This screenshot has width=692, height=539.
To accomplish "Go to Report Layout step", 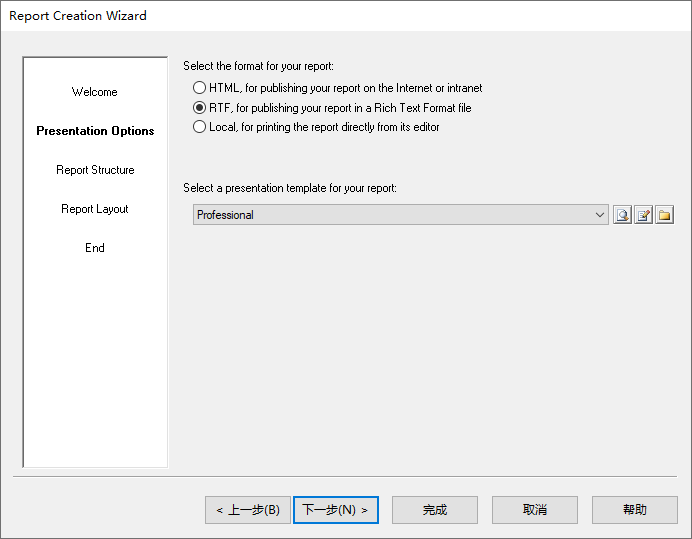I will (x=94, y=209).
